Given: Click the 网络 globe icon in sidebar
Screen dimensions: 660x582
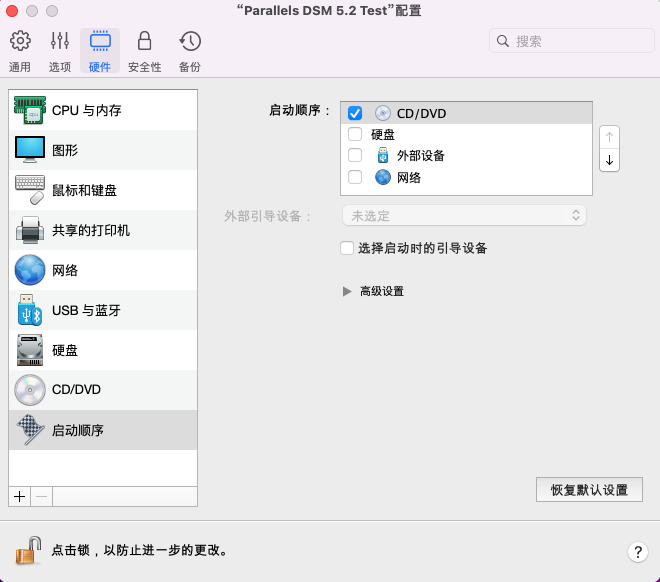Looking at the screenshot, I should pyautogui.click(x=29, y=270).
